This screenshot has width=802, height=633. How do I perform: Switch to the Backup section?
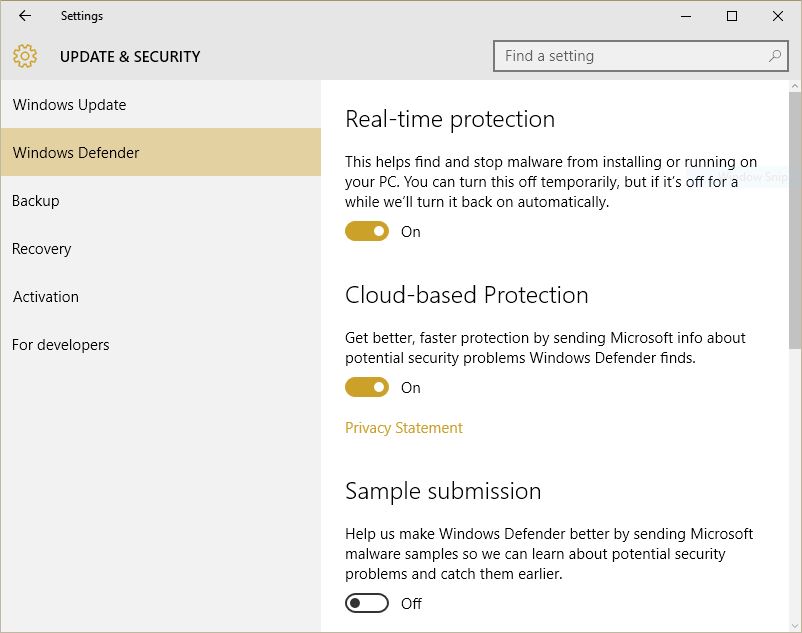(35, 200)
